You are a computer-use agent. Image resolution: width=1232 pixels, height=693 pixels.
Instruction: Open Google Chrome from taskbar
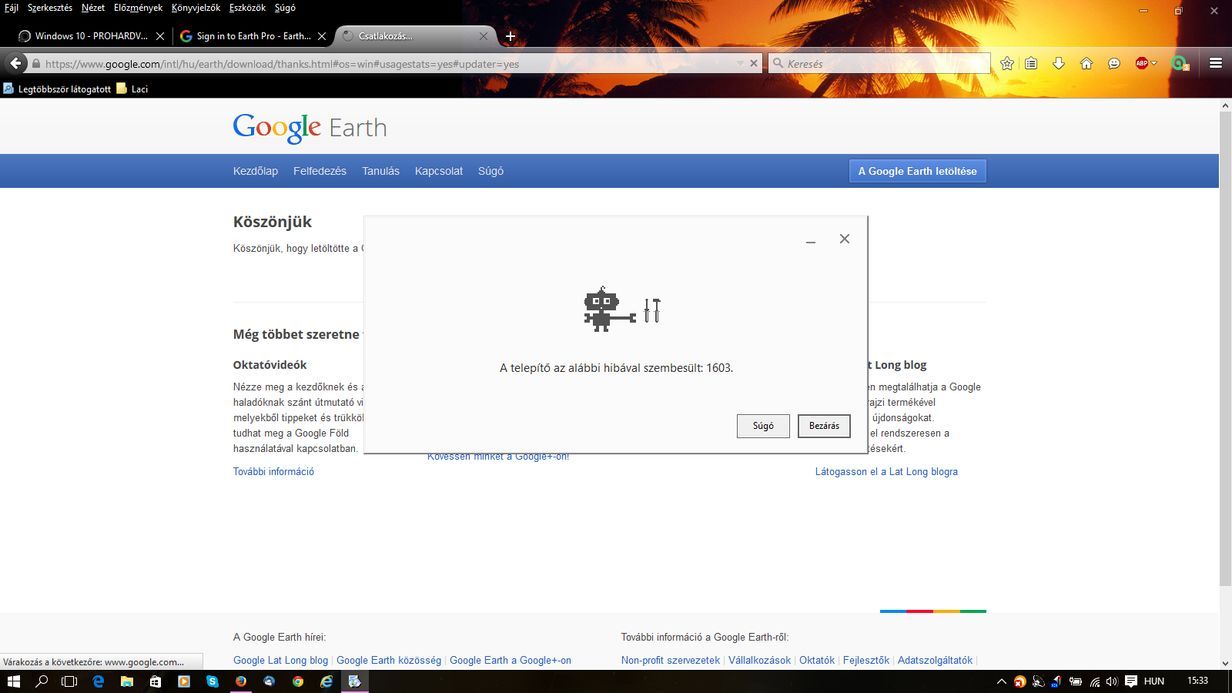tap(298, 682)
